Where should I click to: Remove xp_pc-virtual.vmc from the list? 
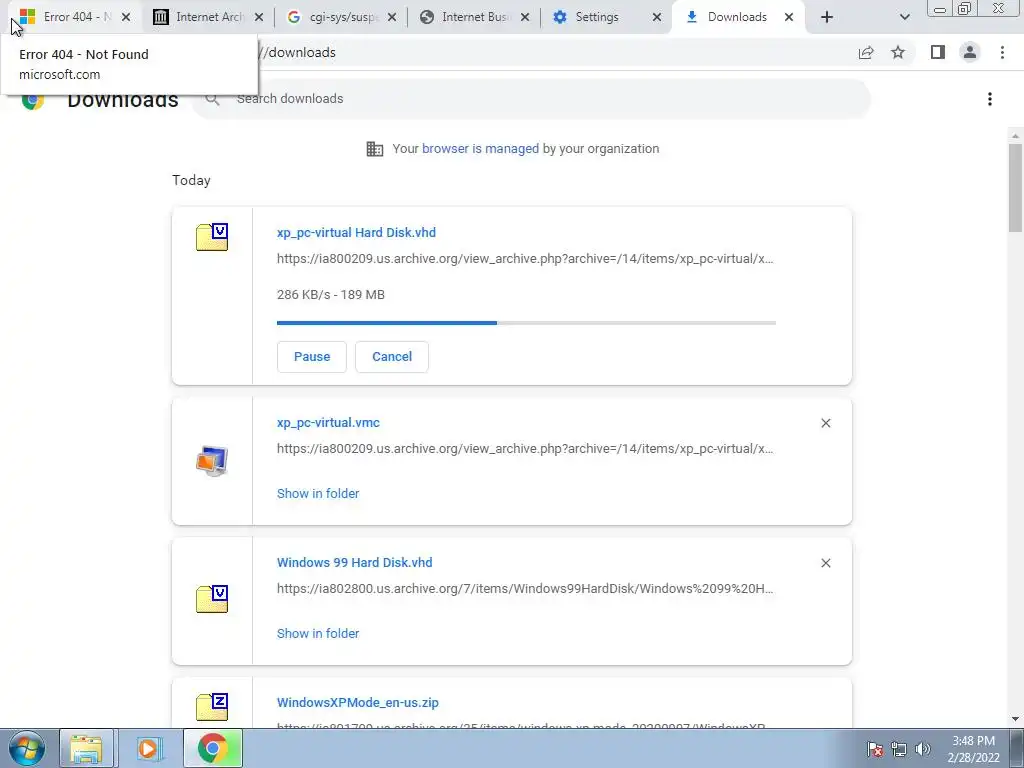click(825, 423)
